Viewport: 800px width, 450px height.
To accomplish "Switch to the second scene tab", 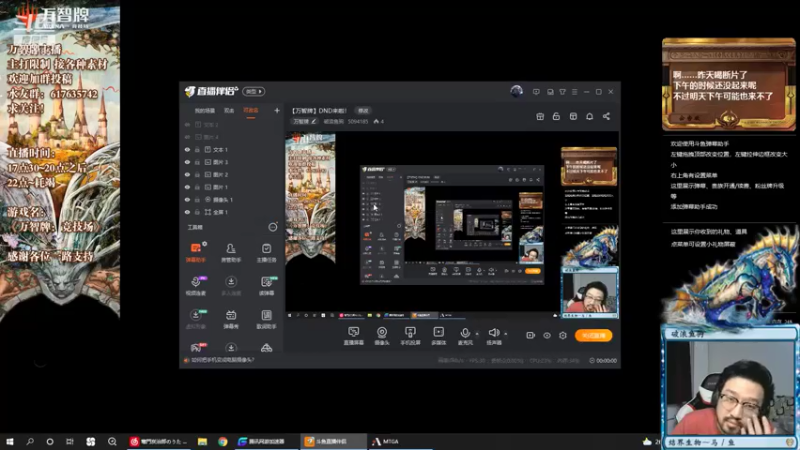I will coord(229,111).
